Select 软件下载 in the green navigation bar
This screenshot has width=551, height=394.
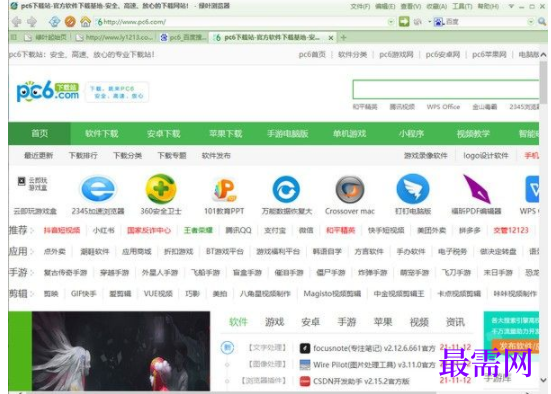point(102,134)
